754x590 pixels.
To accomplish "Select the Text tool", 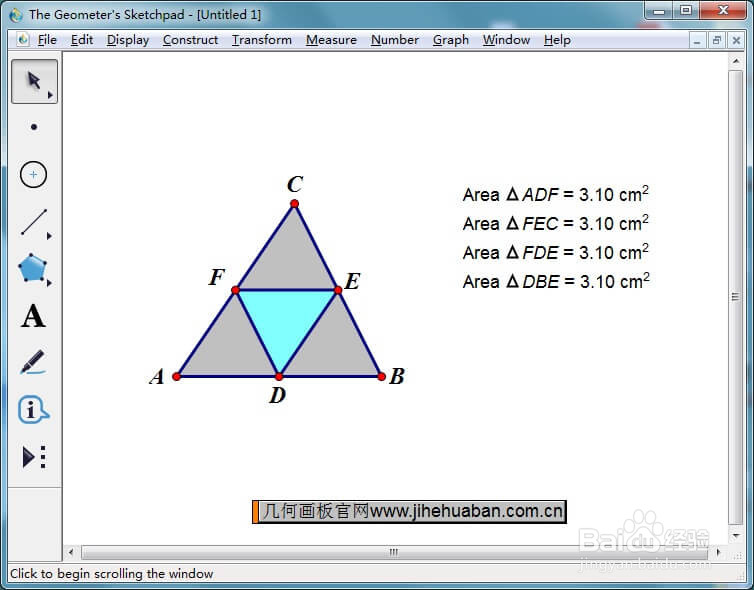I will (33, 316).
